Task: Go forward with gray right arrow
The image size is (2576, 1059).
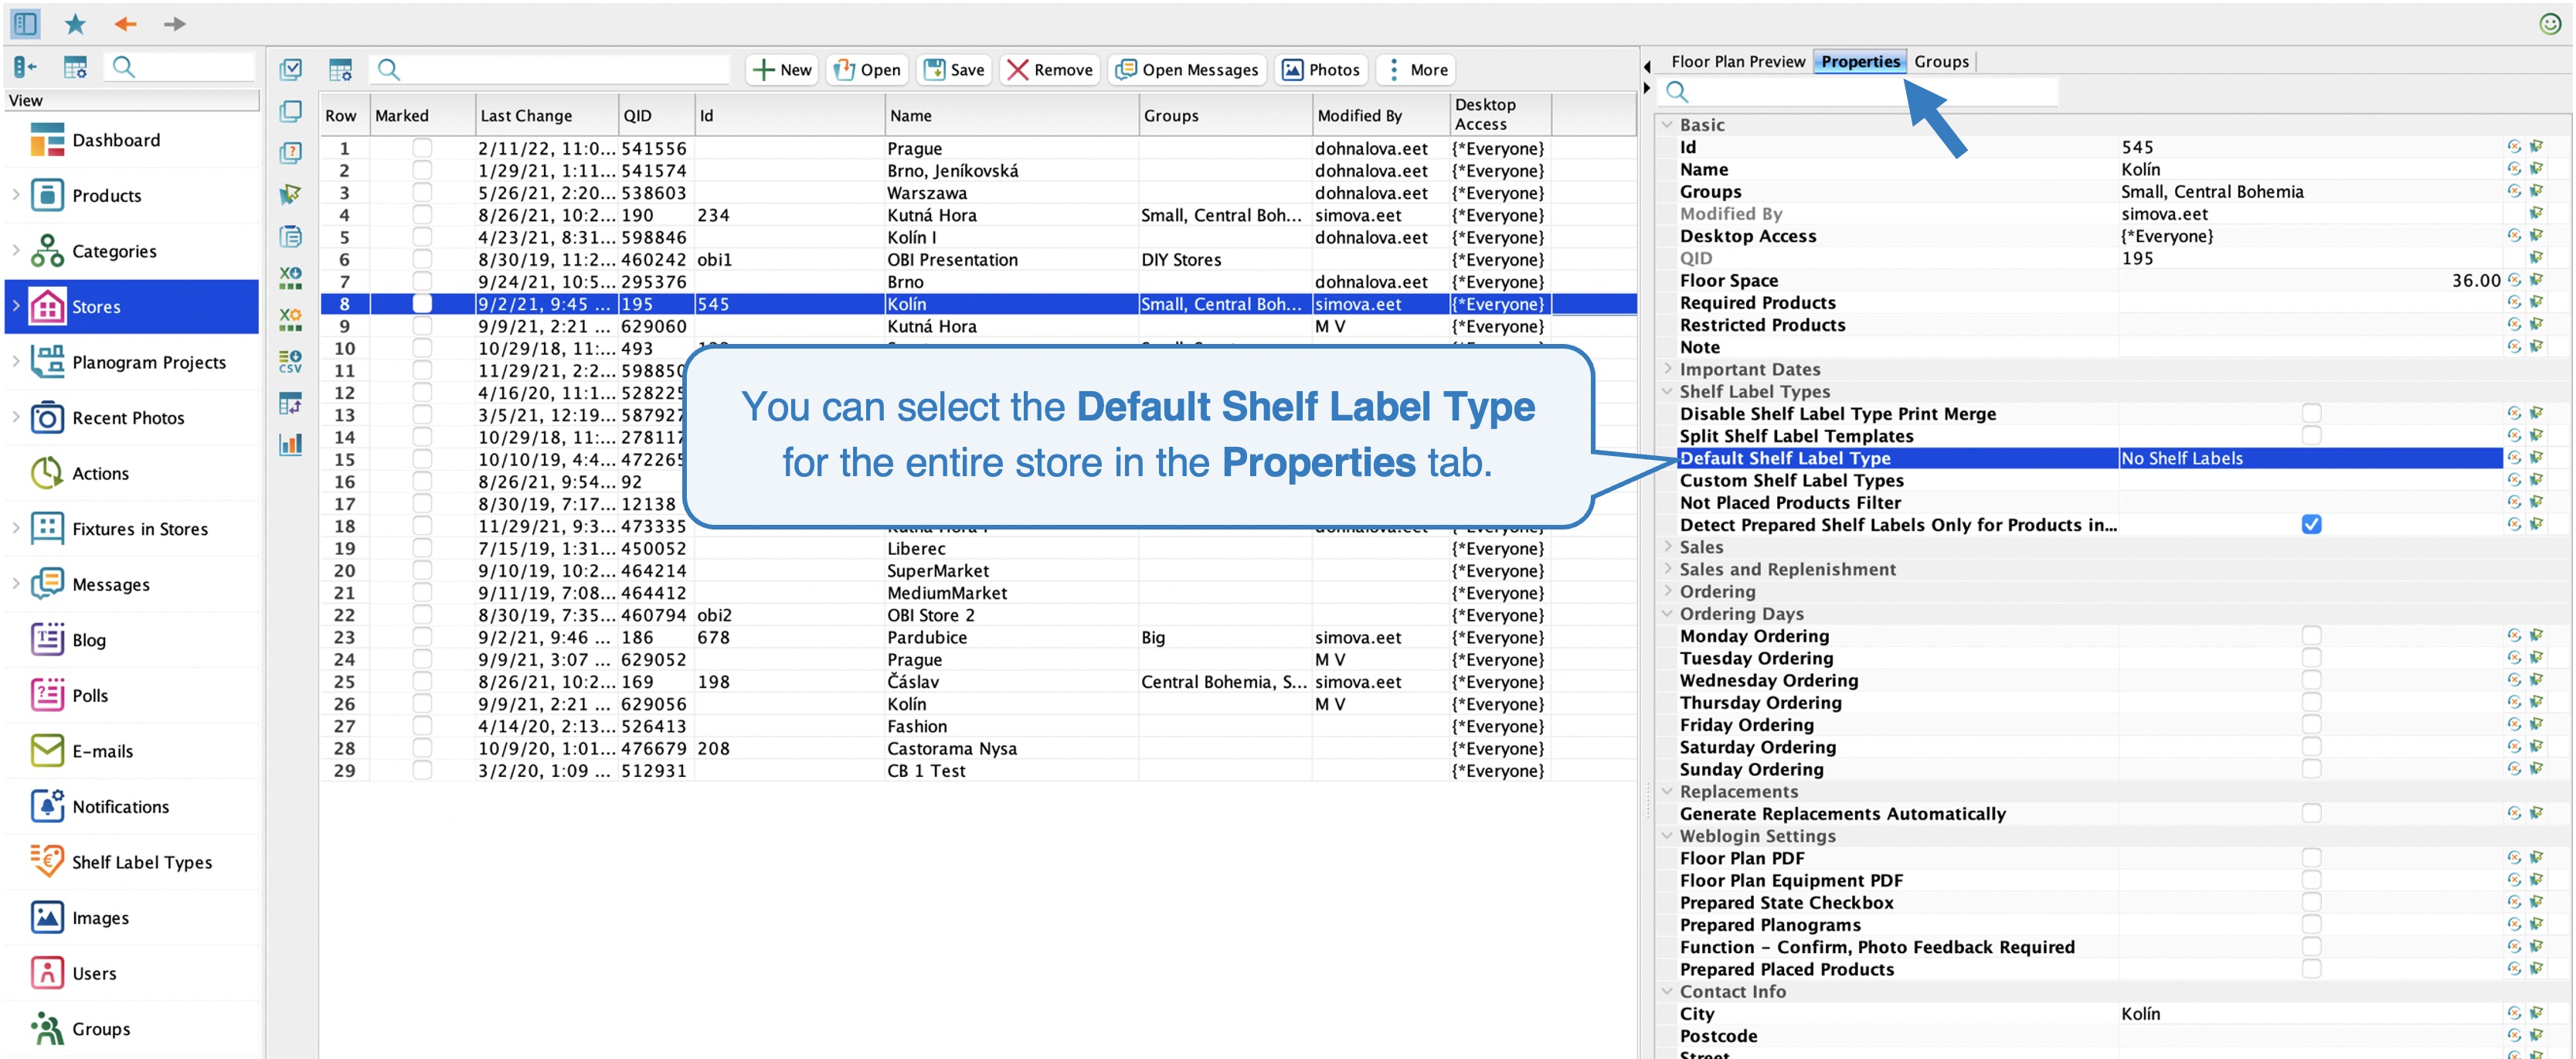Action: click(174, 23)
